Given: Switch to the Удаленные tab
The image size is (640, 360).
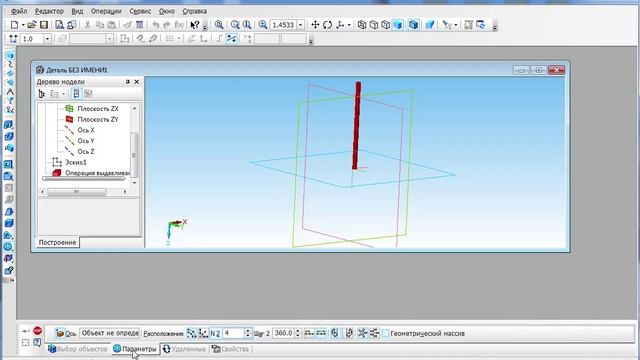Looking at the screenshot, I should tap(184, 349).
